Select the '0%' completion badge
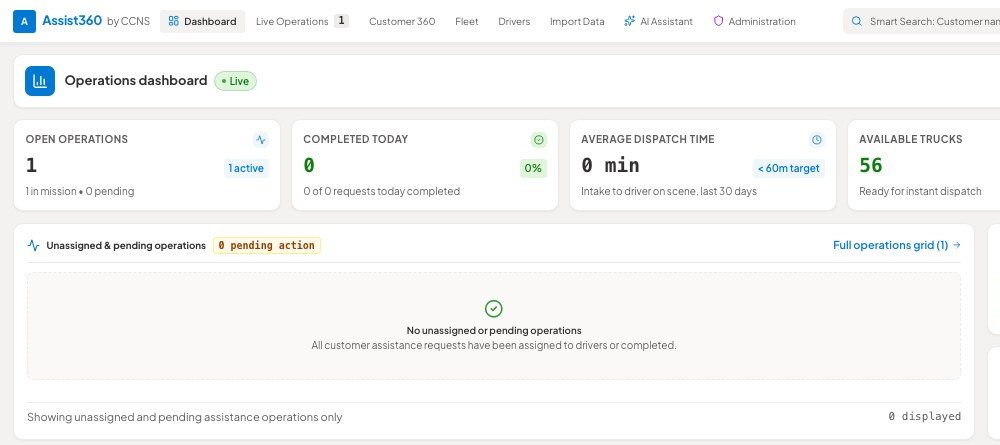This screenshot has width=1000, height=445. coord(533,168)
